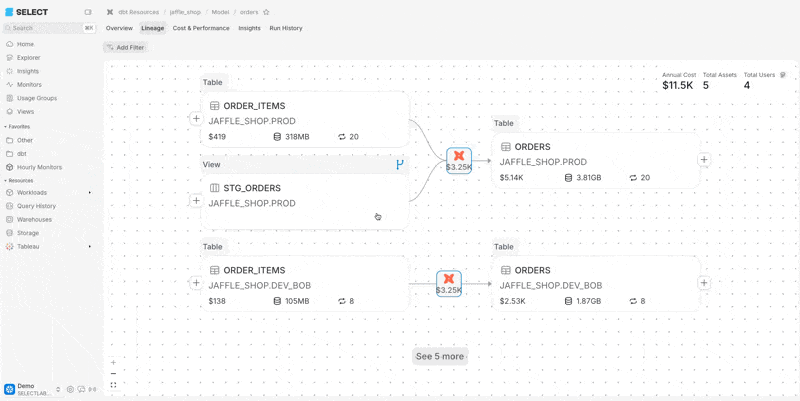Select the ORDER_ITEMS JAFFLE_SHOP.PROD card
The image size is (800, 401).
(x=305, y=120)
